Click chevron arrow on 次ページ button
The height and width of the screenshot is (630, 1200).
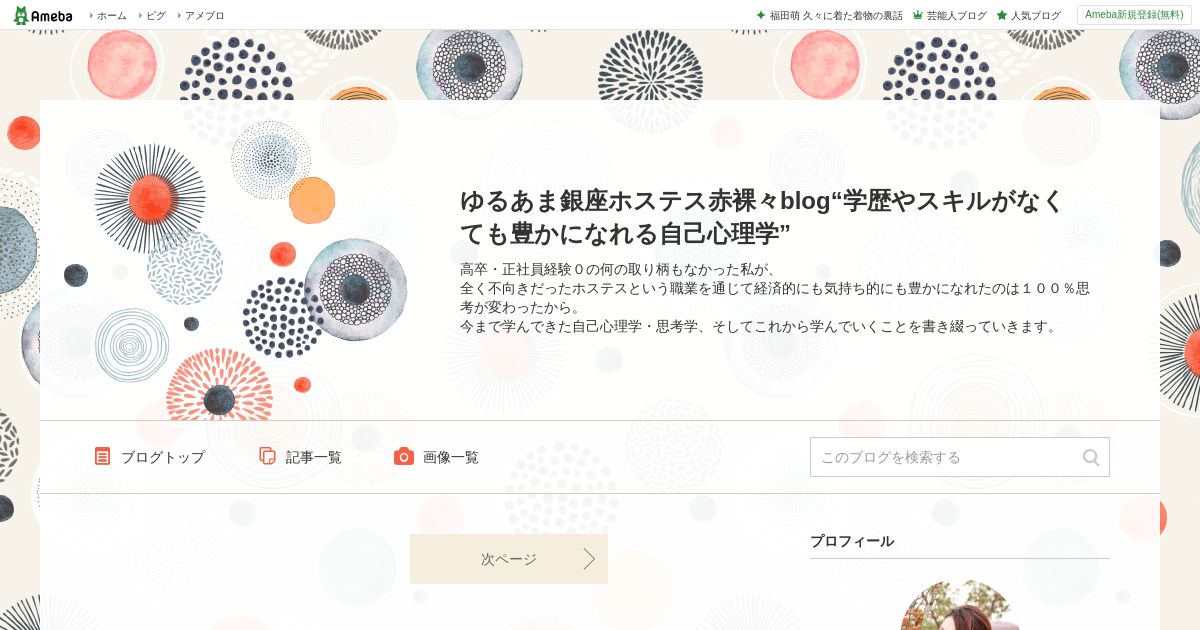(589, 559)
